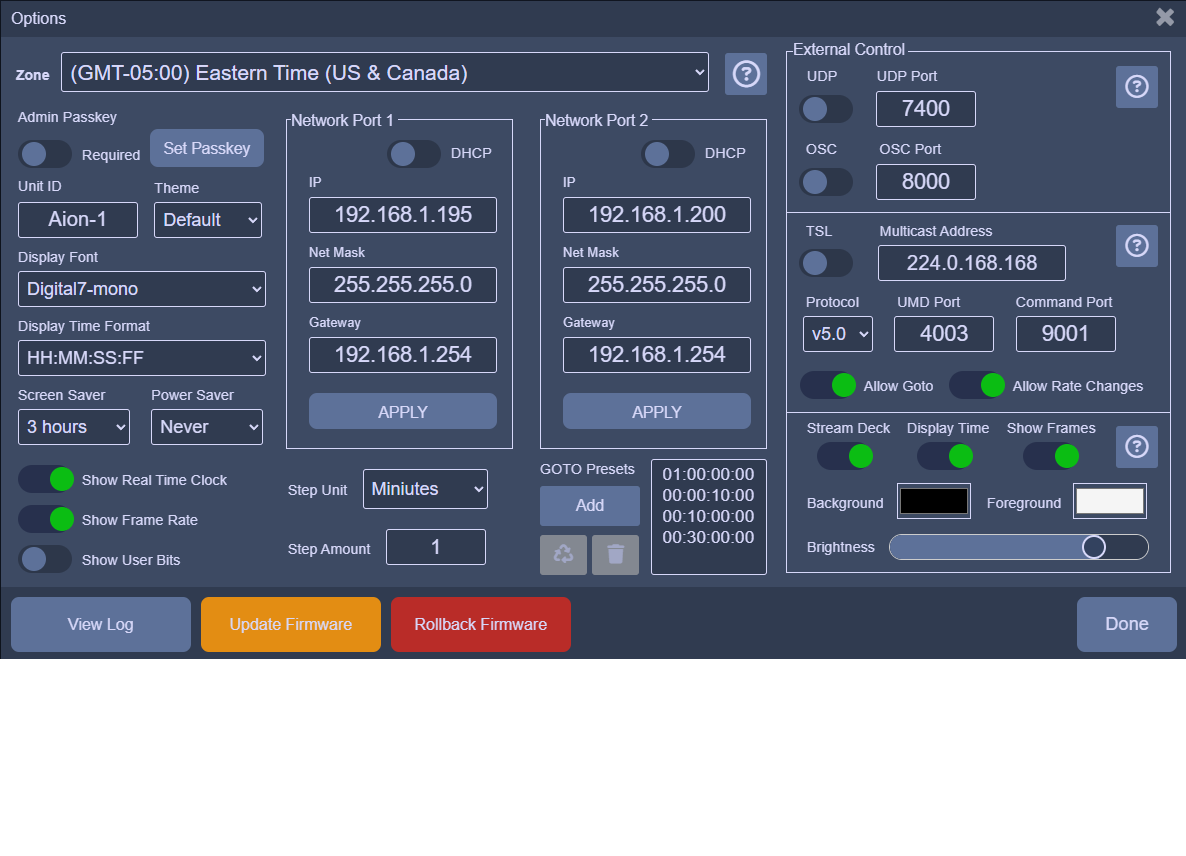
Task: Enable the UDP external control switch
Action: tap(826, 109)
